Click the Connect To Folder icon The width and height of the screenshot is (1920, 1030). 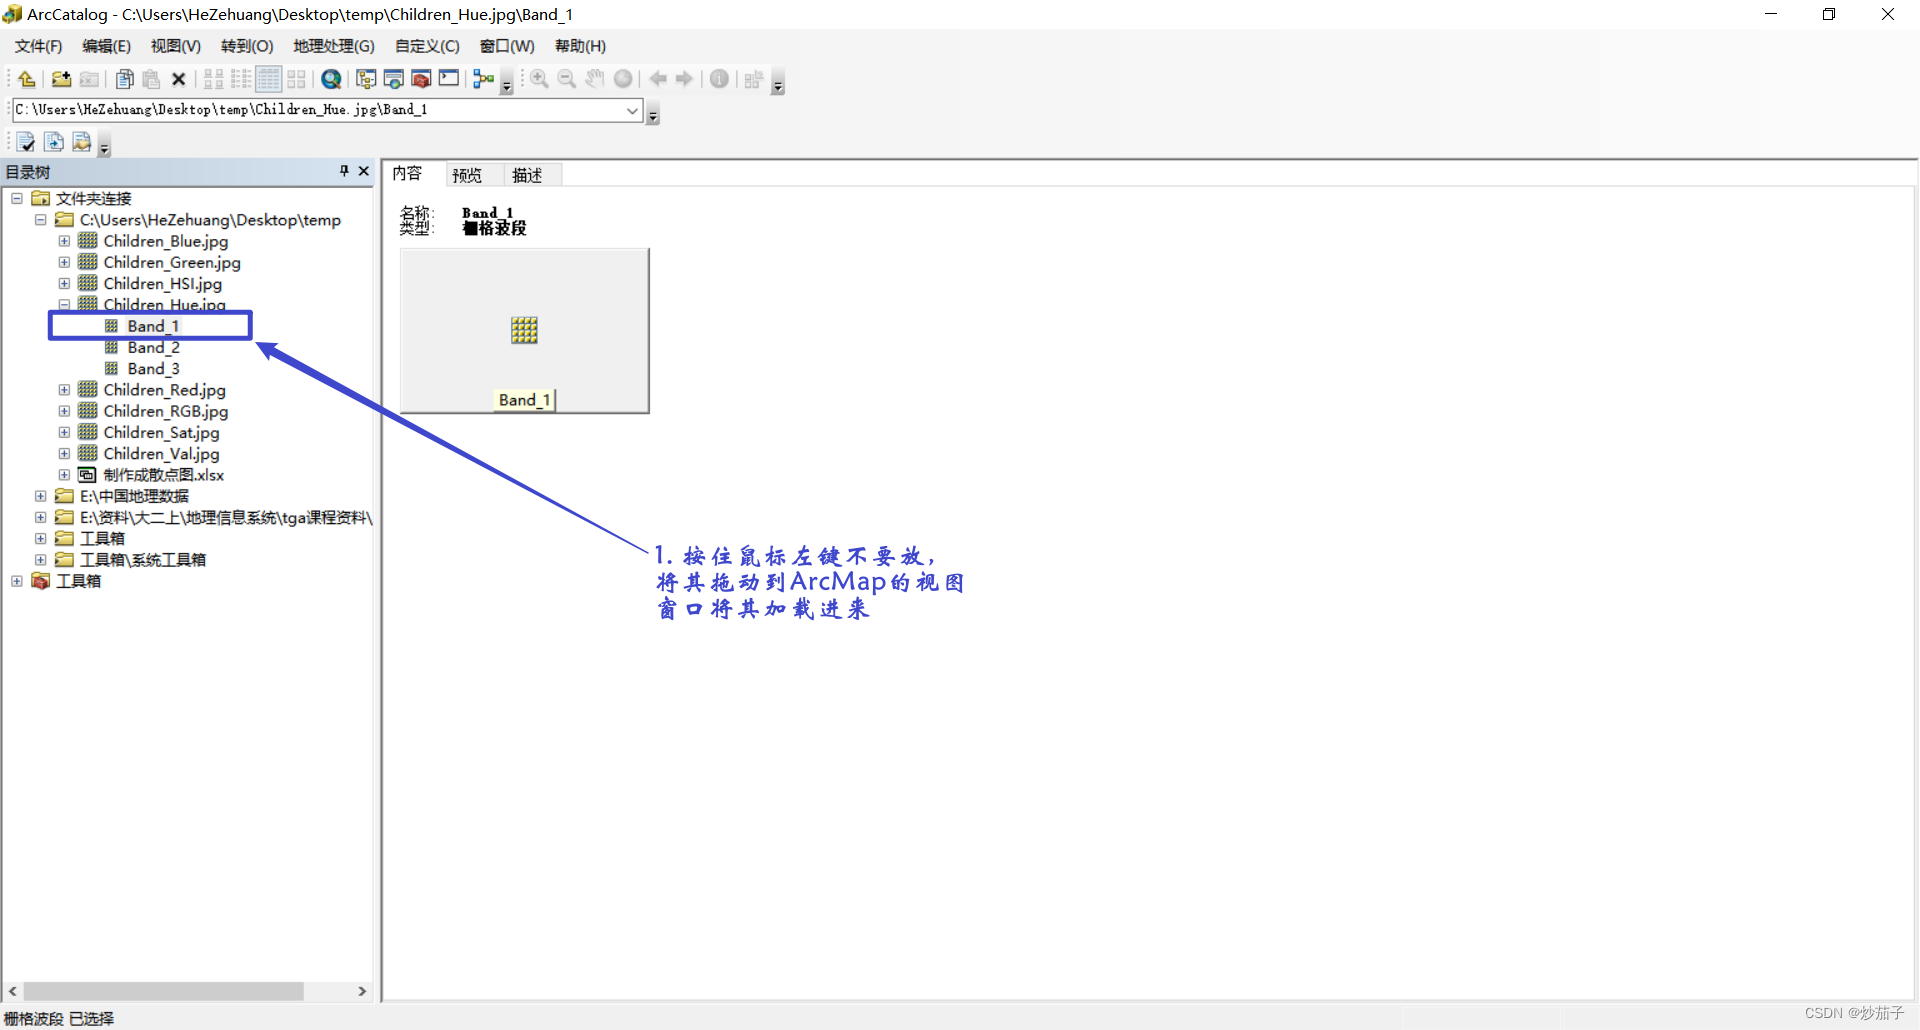[61, 79]
